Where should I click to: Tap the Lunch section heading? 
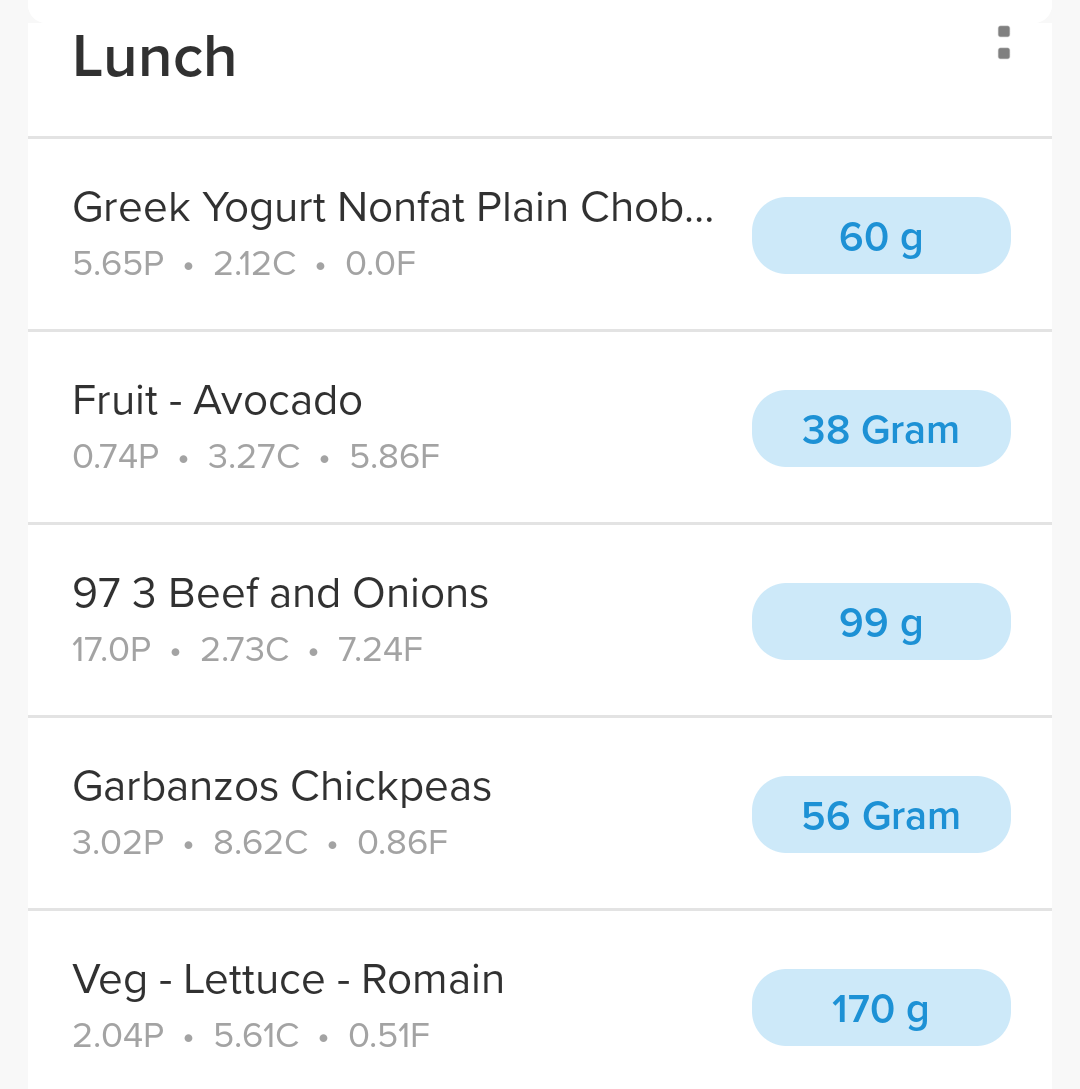tap(155, 57)
